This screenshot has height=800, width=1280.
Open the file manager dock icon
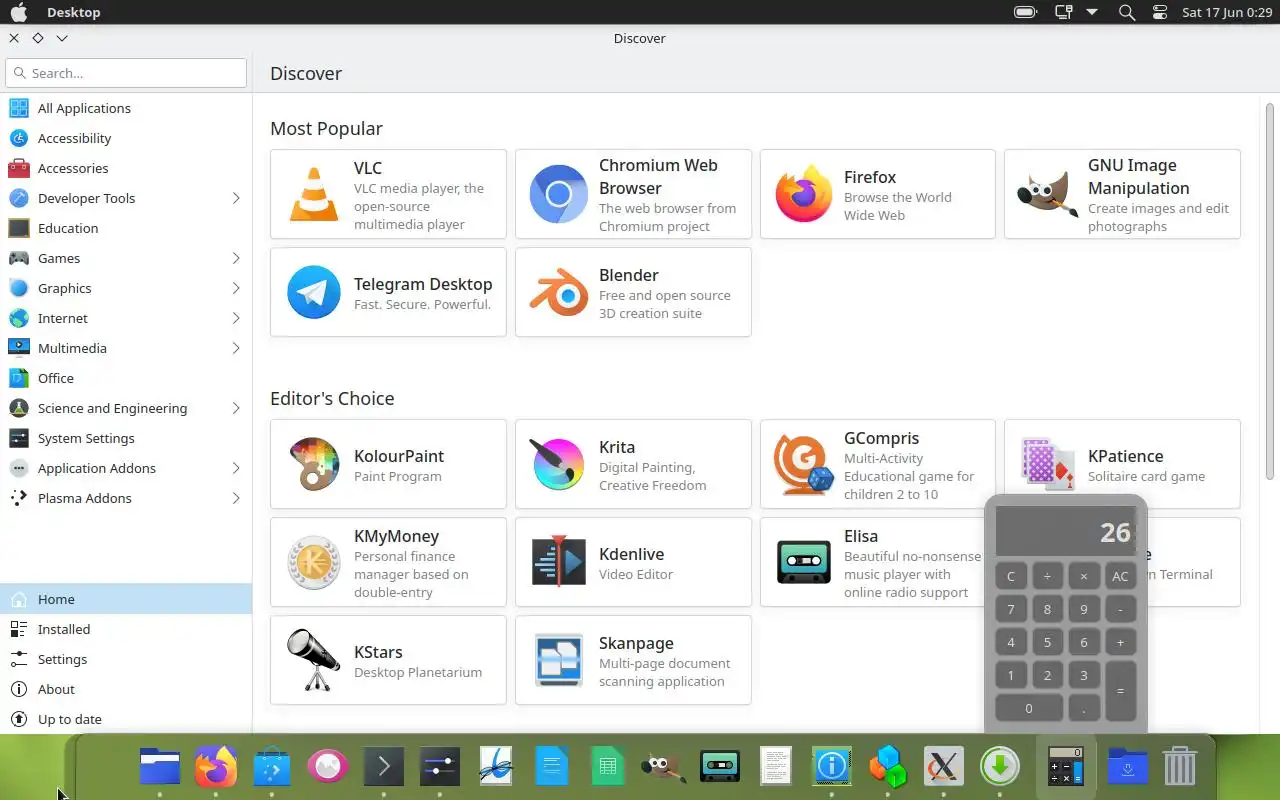160,767
